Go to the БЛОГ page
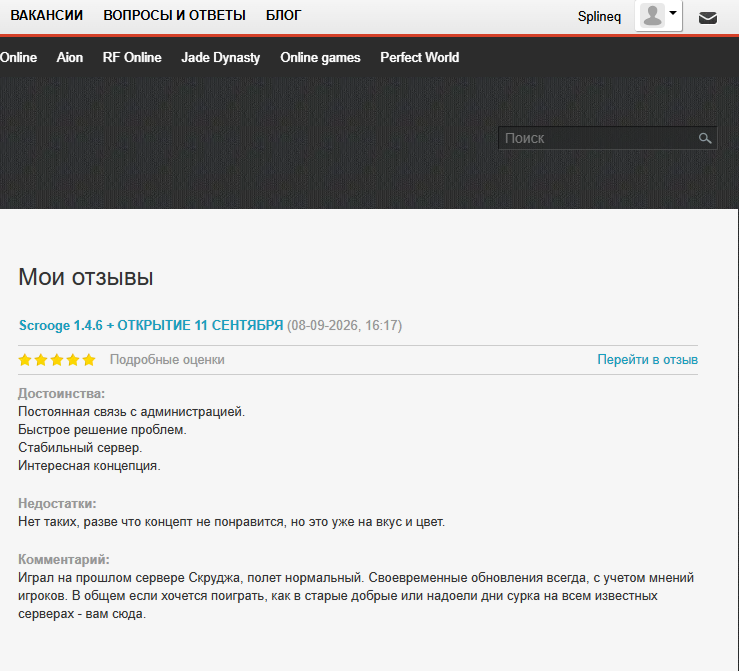 [283, 16]
